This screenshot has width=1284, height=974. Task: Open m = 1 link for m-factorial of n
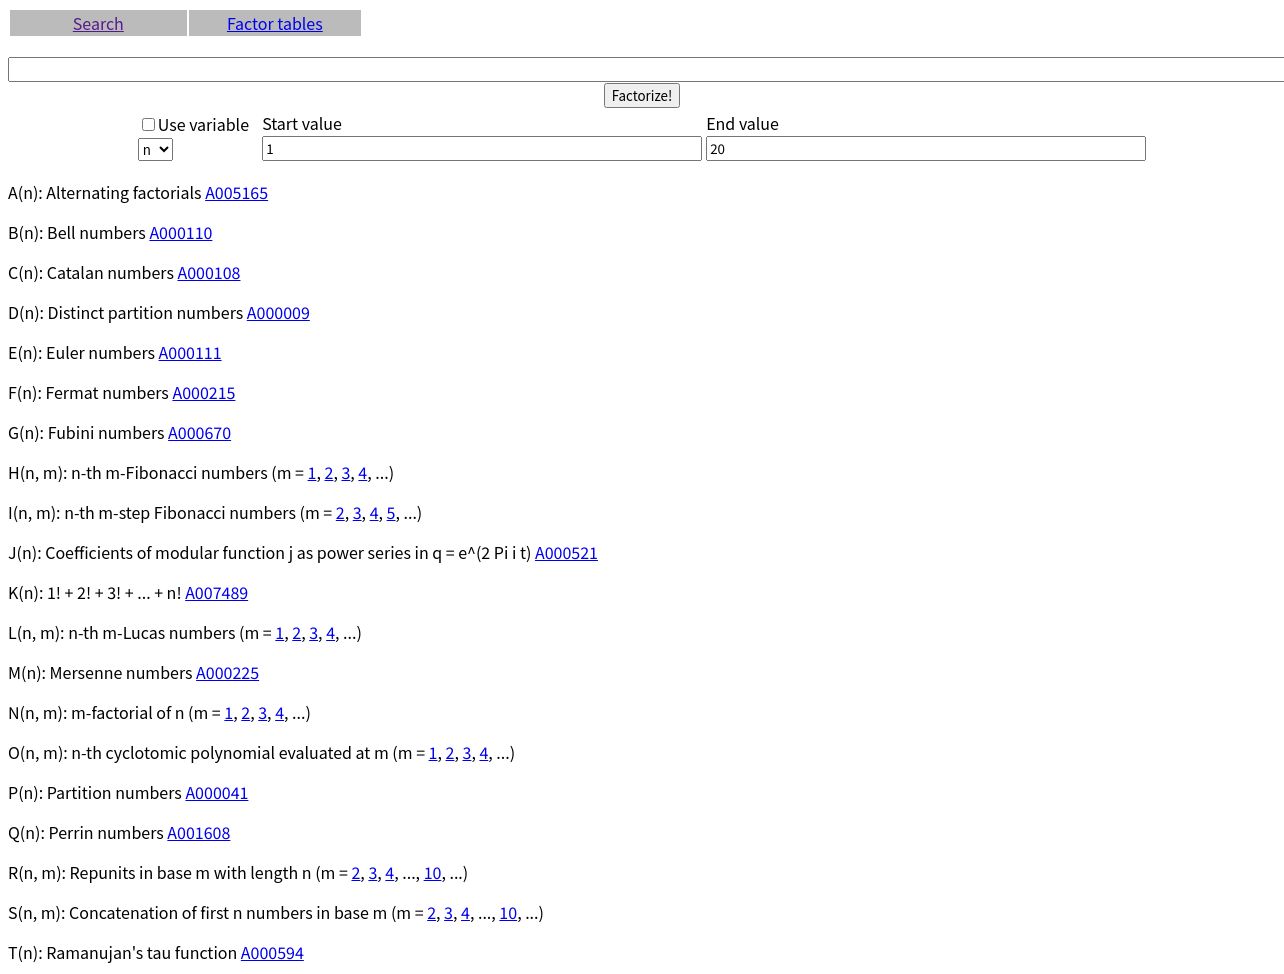tap(229, 713)
